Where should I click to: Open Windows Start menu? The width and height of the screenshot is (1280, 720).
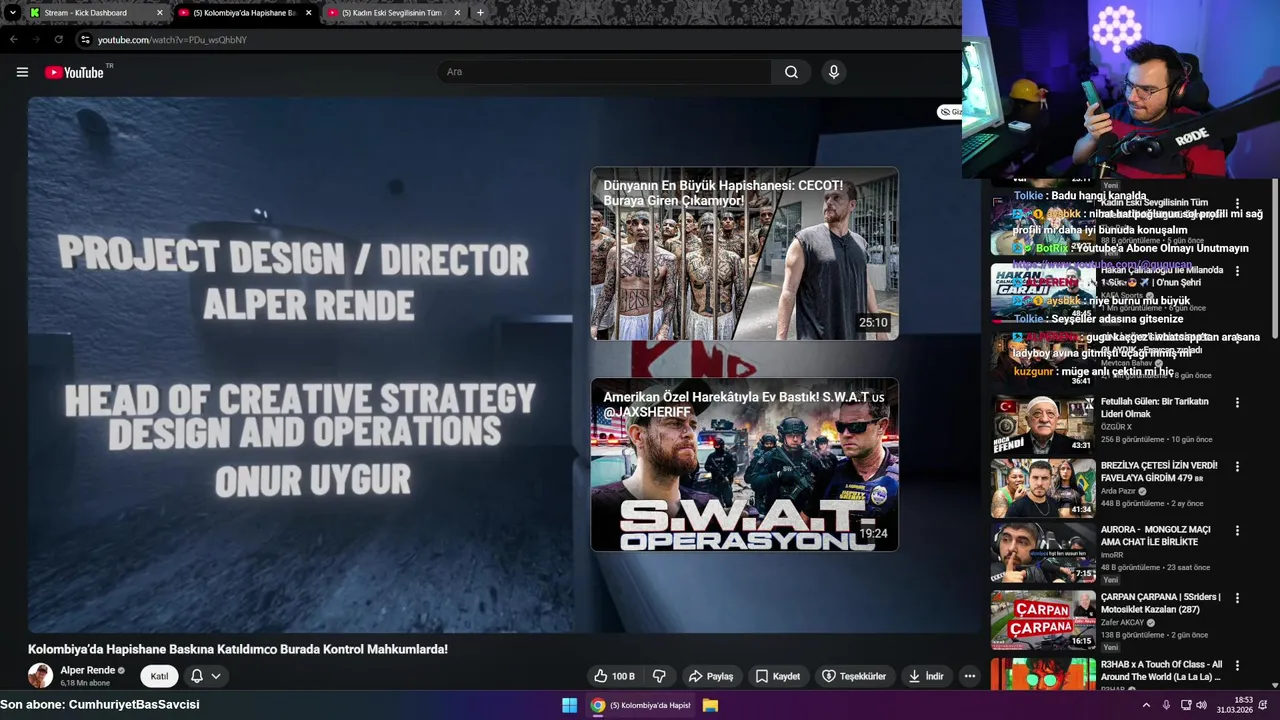569,705
